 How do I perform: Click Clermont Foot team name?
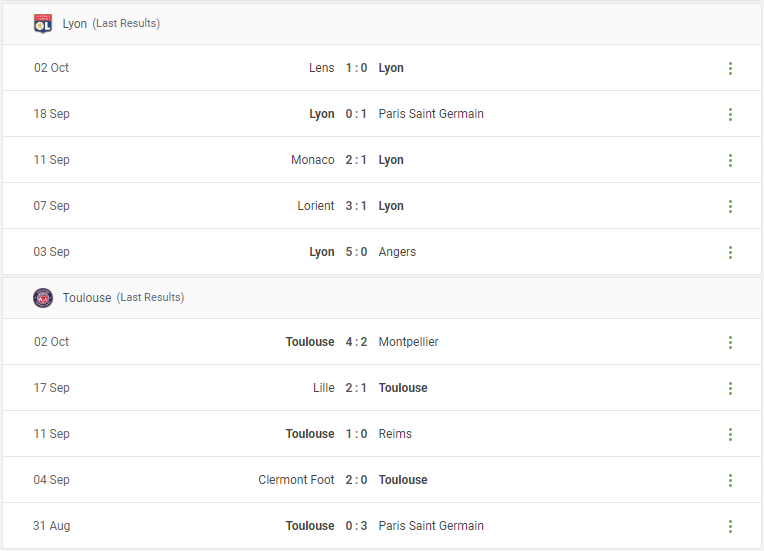coord(296,480)
